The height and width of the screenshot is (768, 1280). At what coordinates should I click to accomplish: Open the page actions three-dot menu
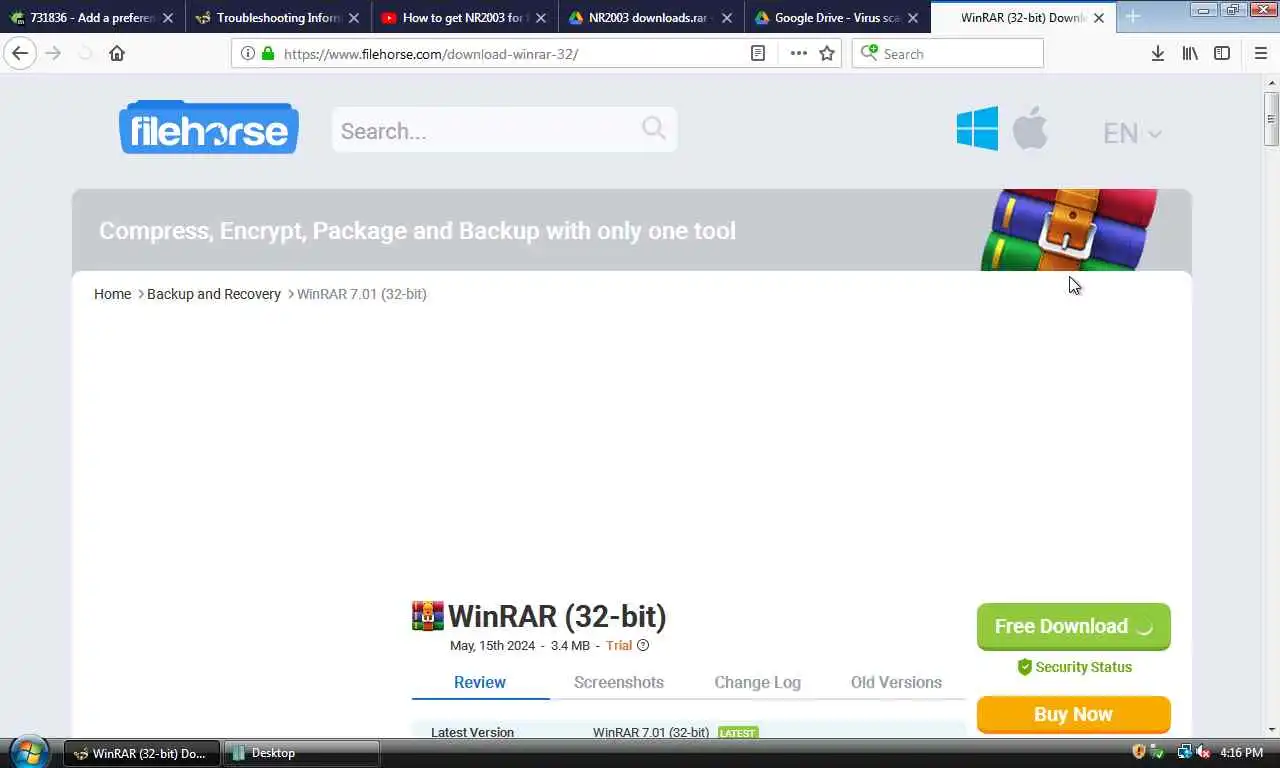pyautogui.click(x=798, y=53)
